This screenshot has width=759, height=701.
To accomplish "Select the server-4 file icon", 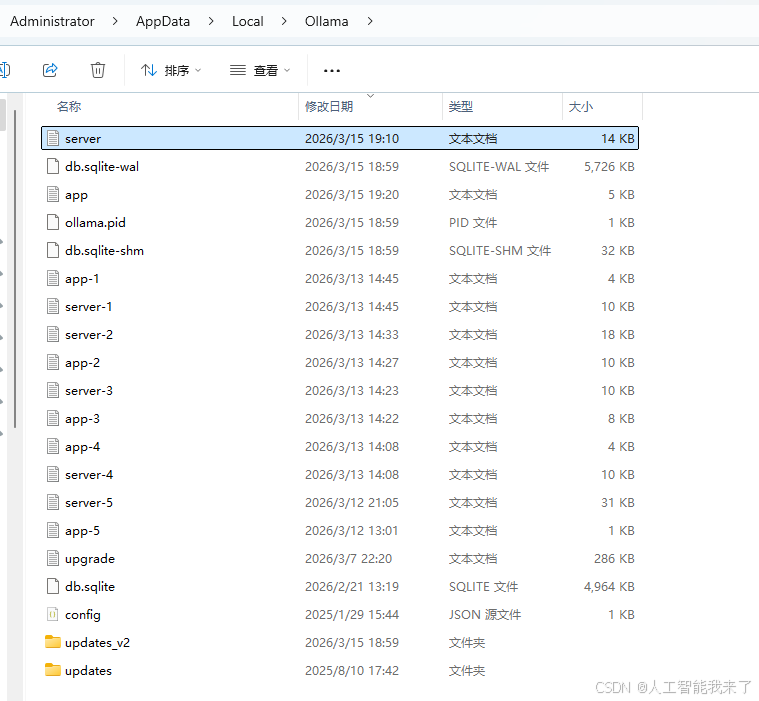I will click(53, 475).
